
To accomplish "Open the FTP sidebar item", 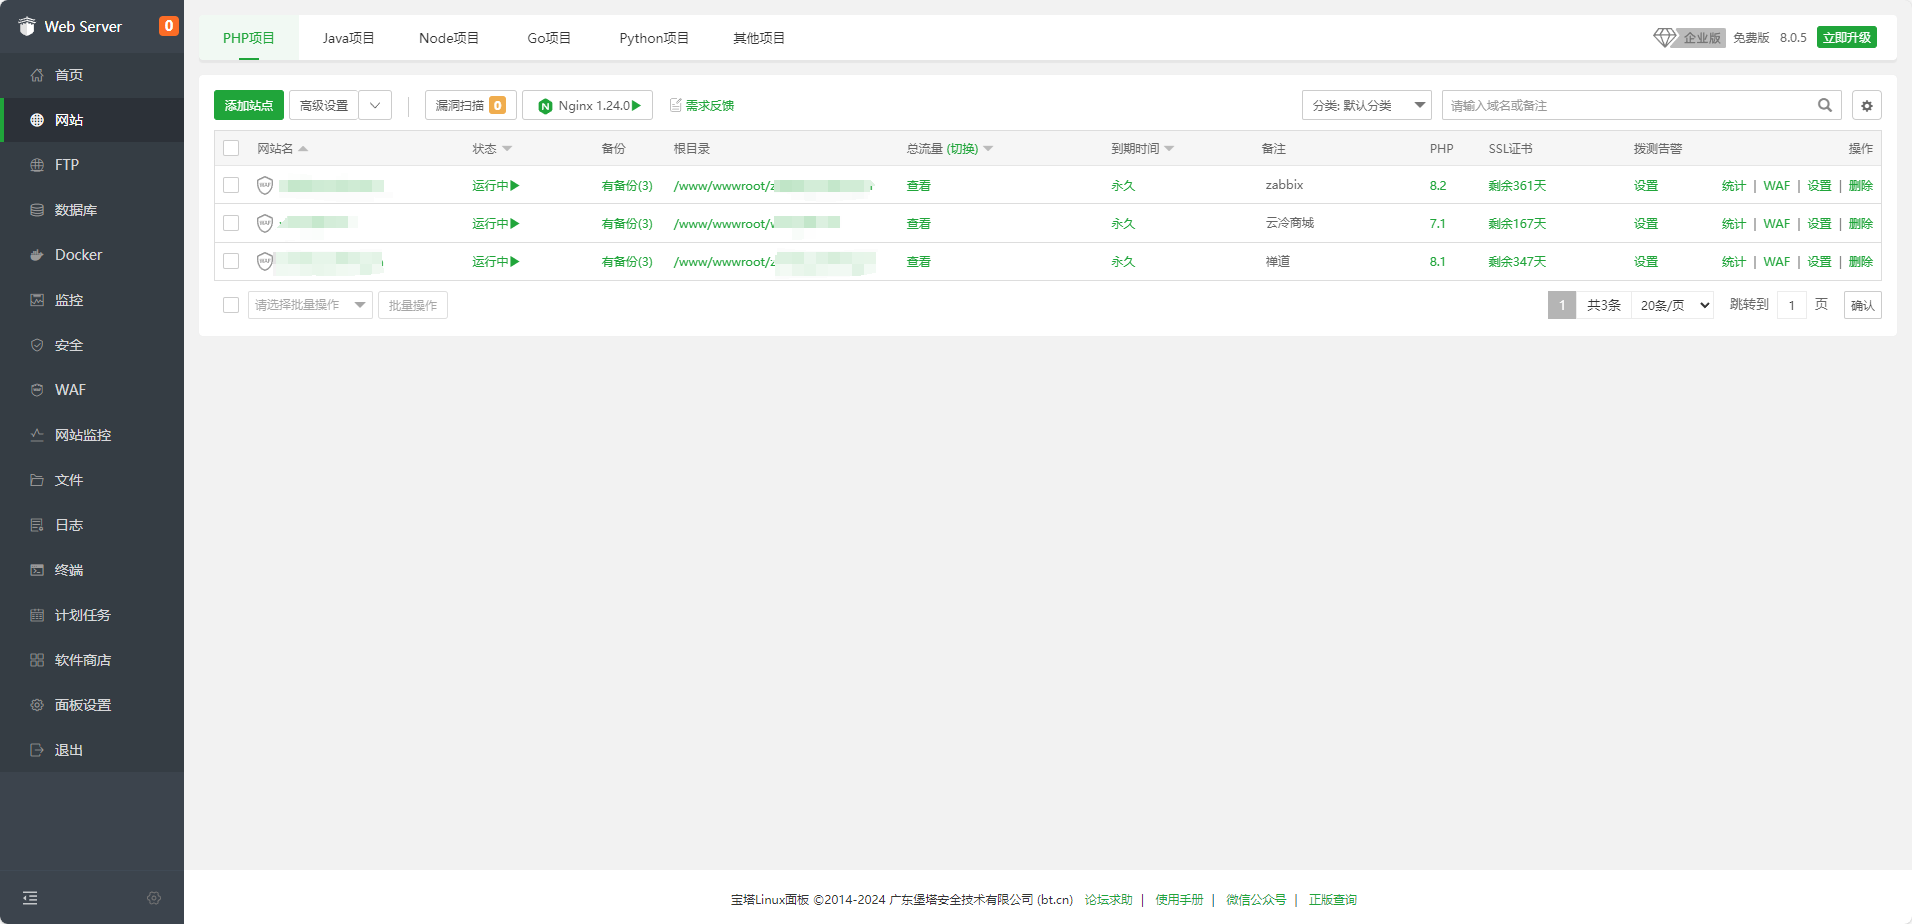I will coord(92,165).
